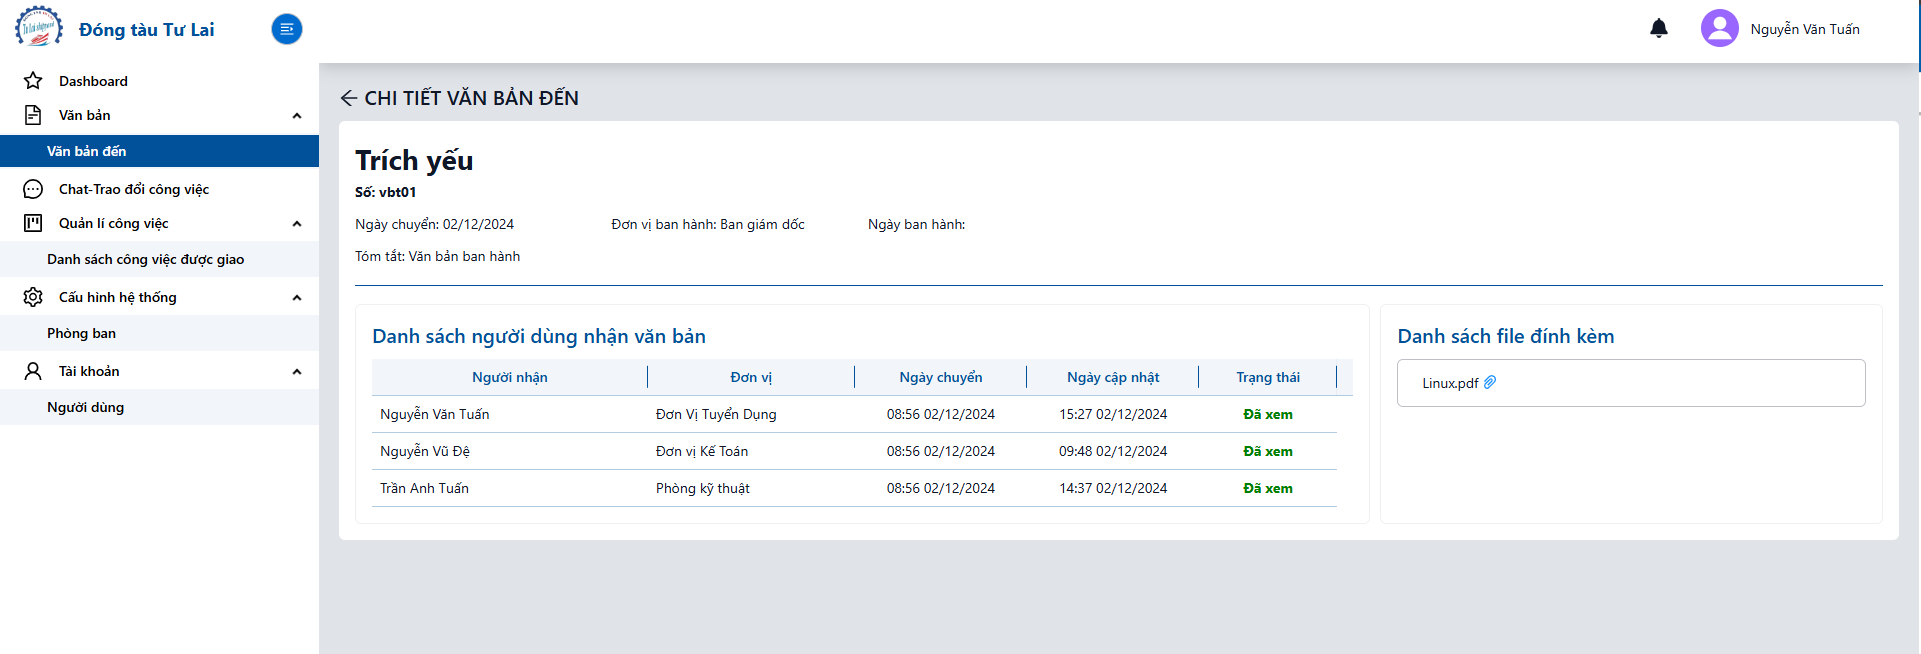Click Đã xem status for Nguyễn Vũ Đệ
This screenshot has height=654, width=1921.
click(x=1268, y=451)
